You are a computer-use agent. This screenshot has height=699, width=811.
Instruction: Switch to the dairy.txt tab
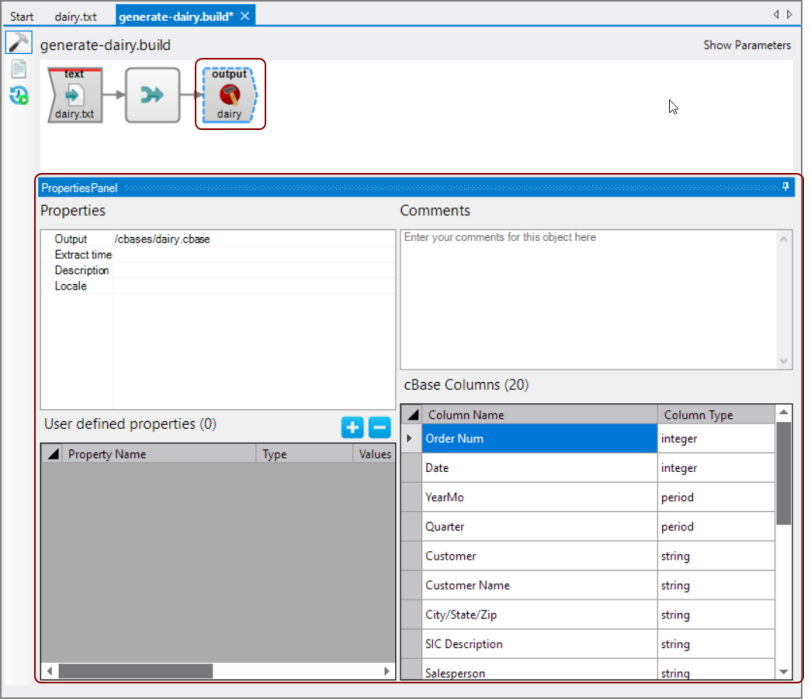77,15
